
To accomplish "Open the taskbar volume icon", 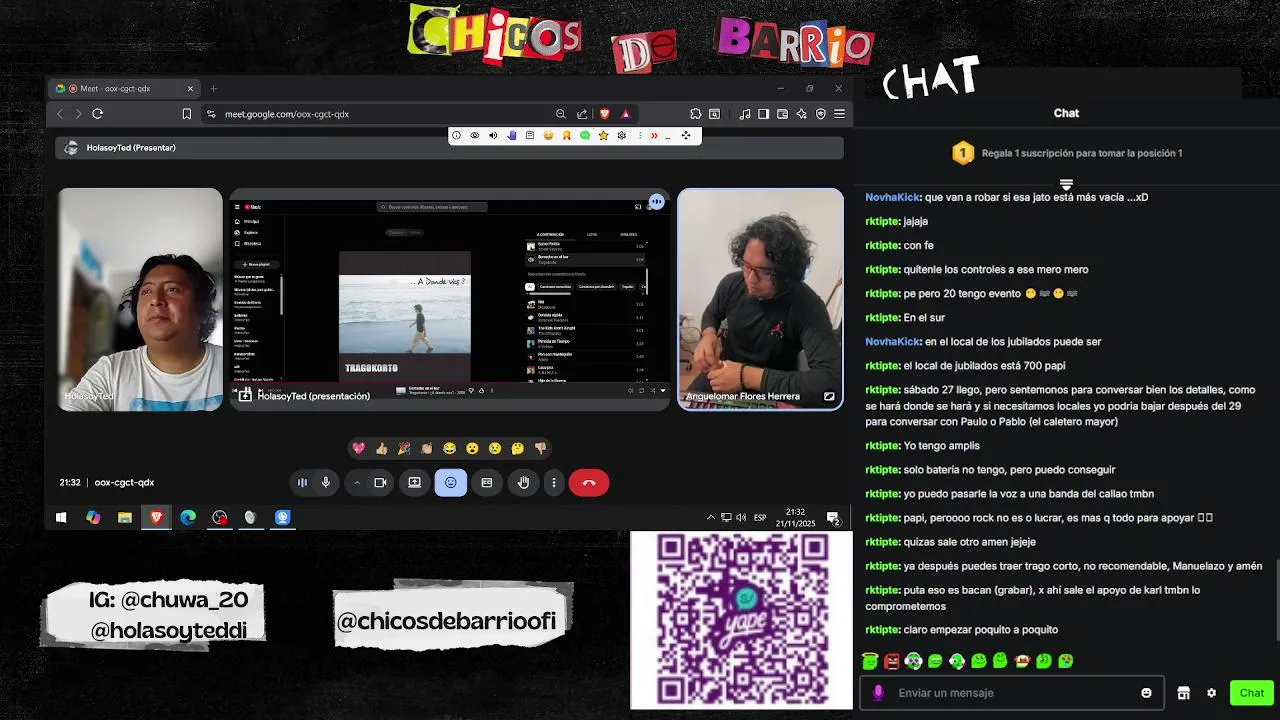I will pos(741,517).
